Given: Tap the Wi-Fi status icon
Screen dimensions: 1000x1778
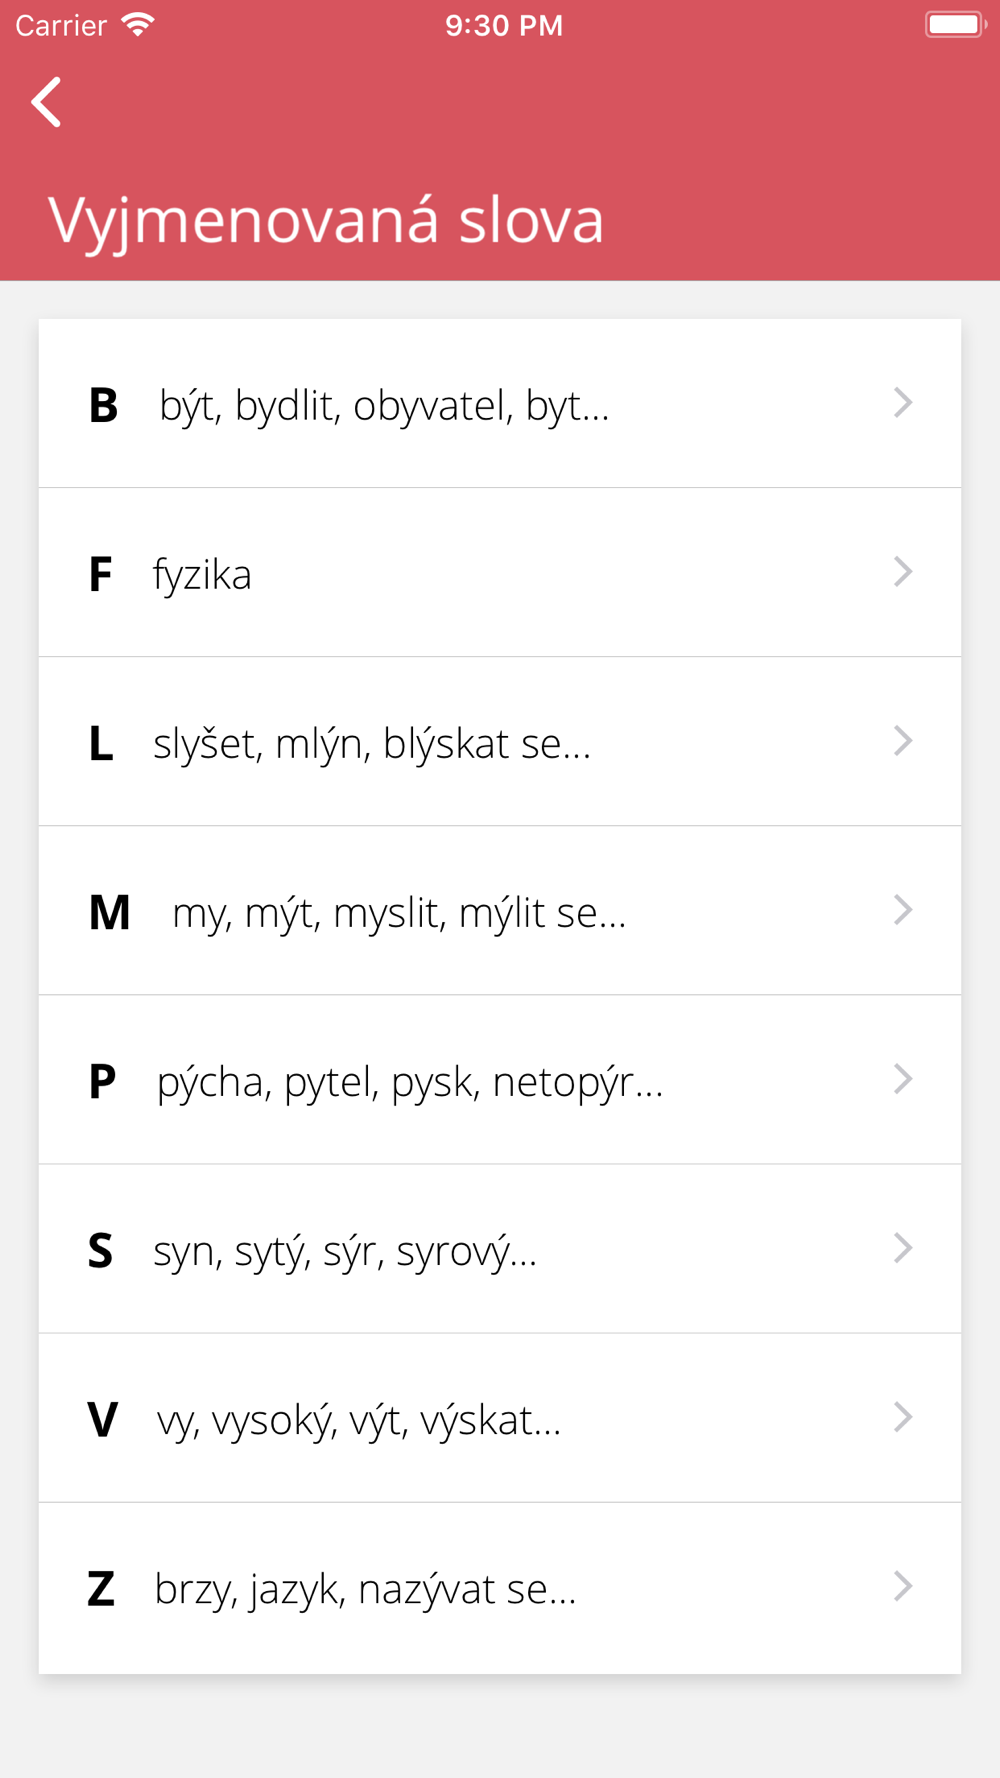Looking at the screenshot, I should [x=138, y=25].
